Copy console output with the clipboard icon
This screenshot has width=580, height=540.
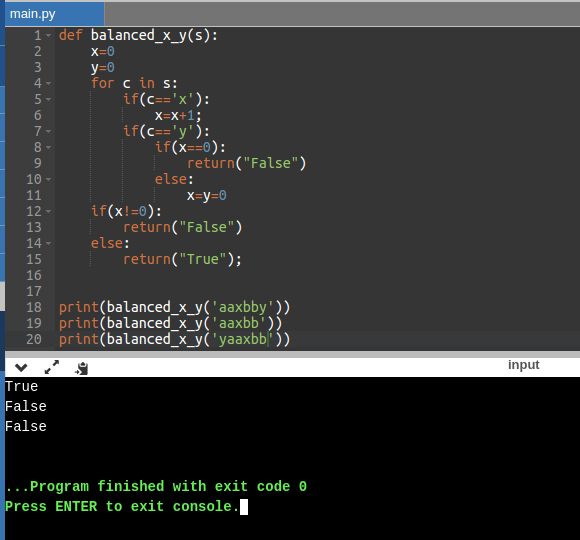(x=81, y=368)
